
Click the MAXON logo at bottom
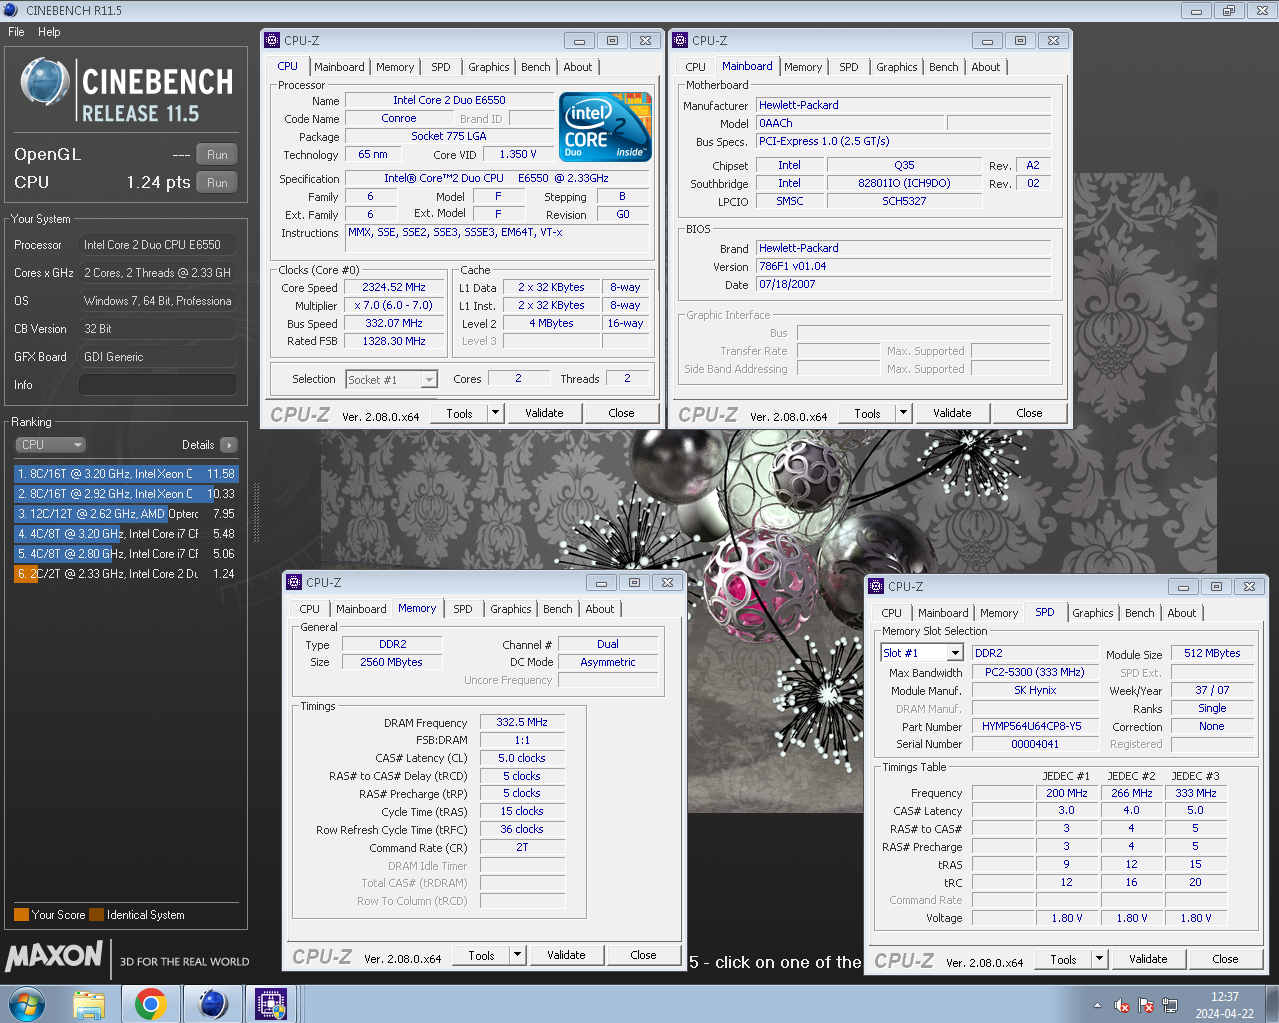tap(54, 956)
